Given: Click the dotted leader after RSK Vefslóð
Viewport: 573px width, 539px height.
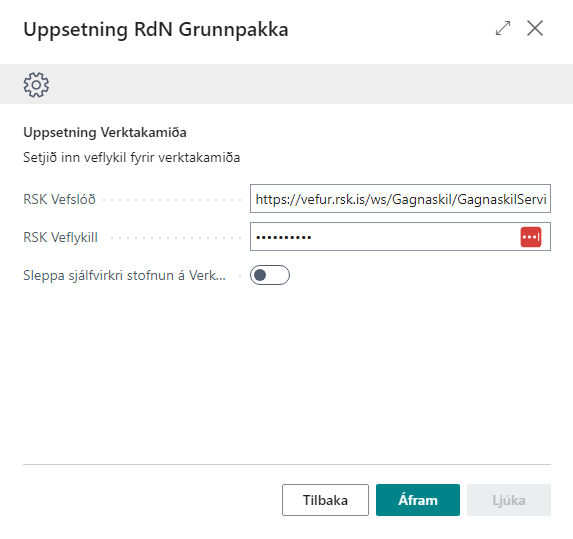Looking at the screenshot, I should coord(172,200).
